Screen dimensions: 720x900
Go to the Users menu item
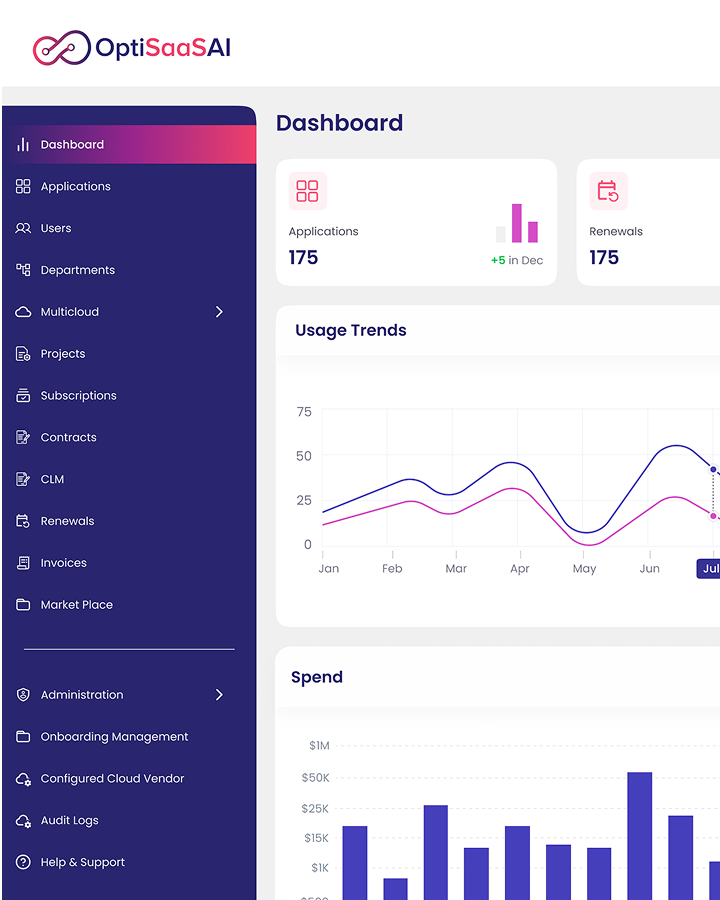129,228
